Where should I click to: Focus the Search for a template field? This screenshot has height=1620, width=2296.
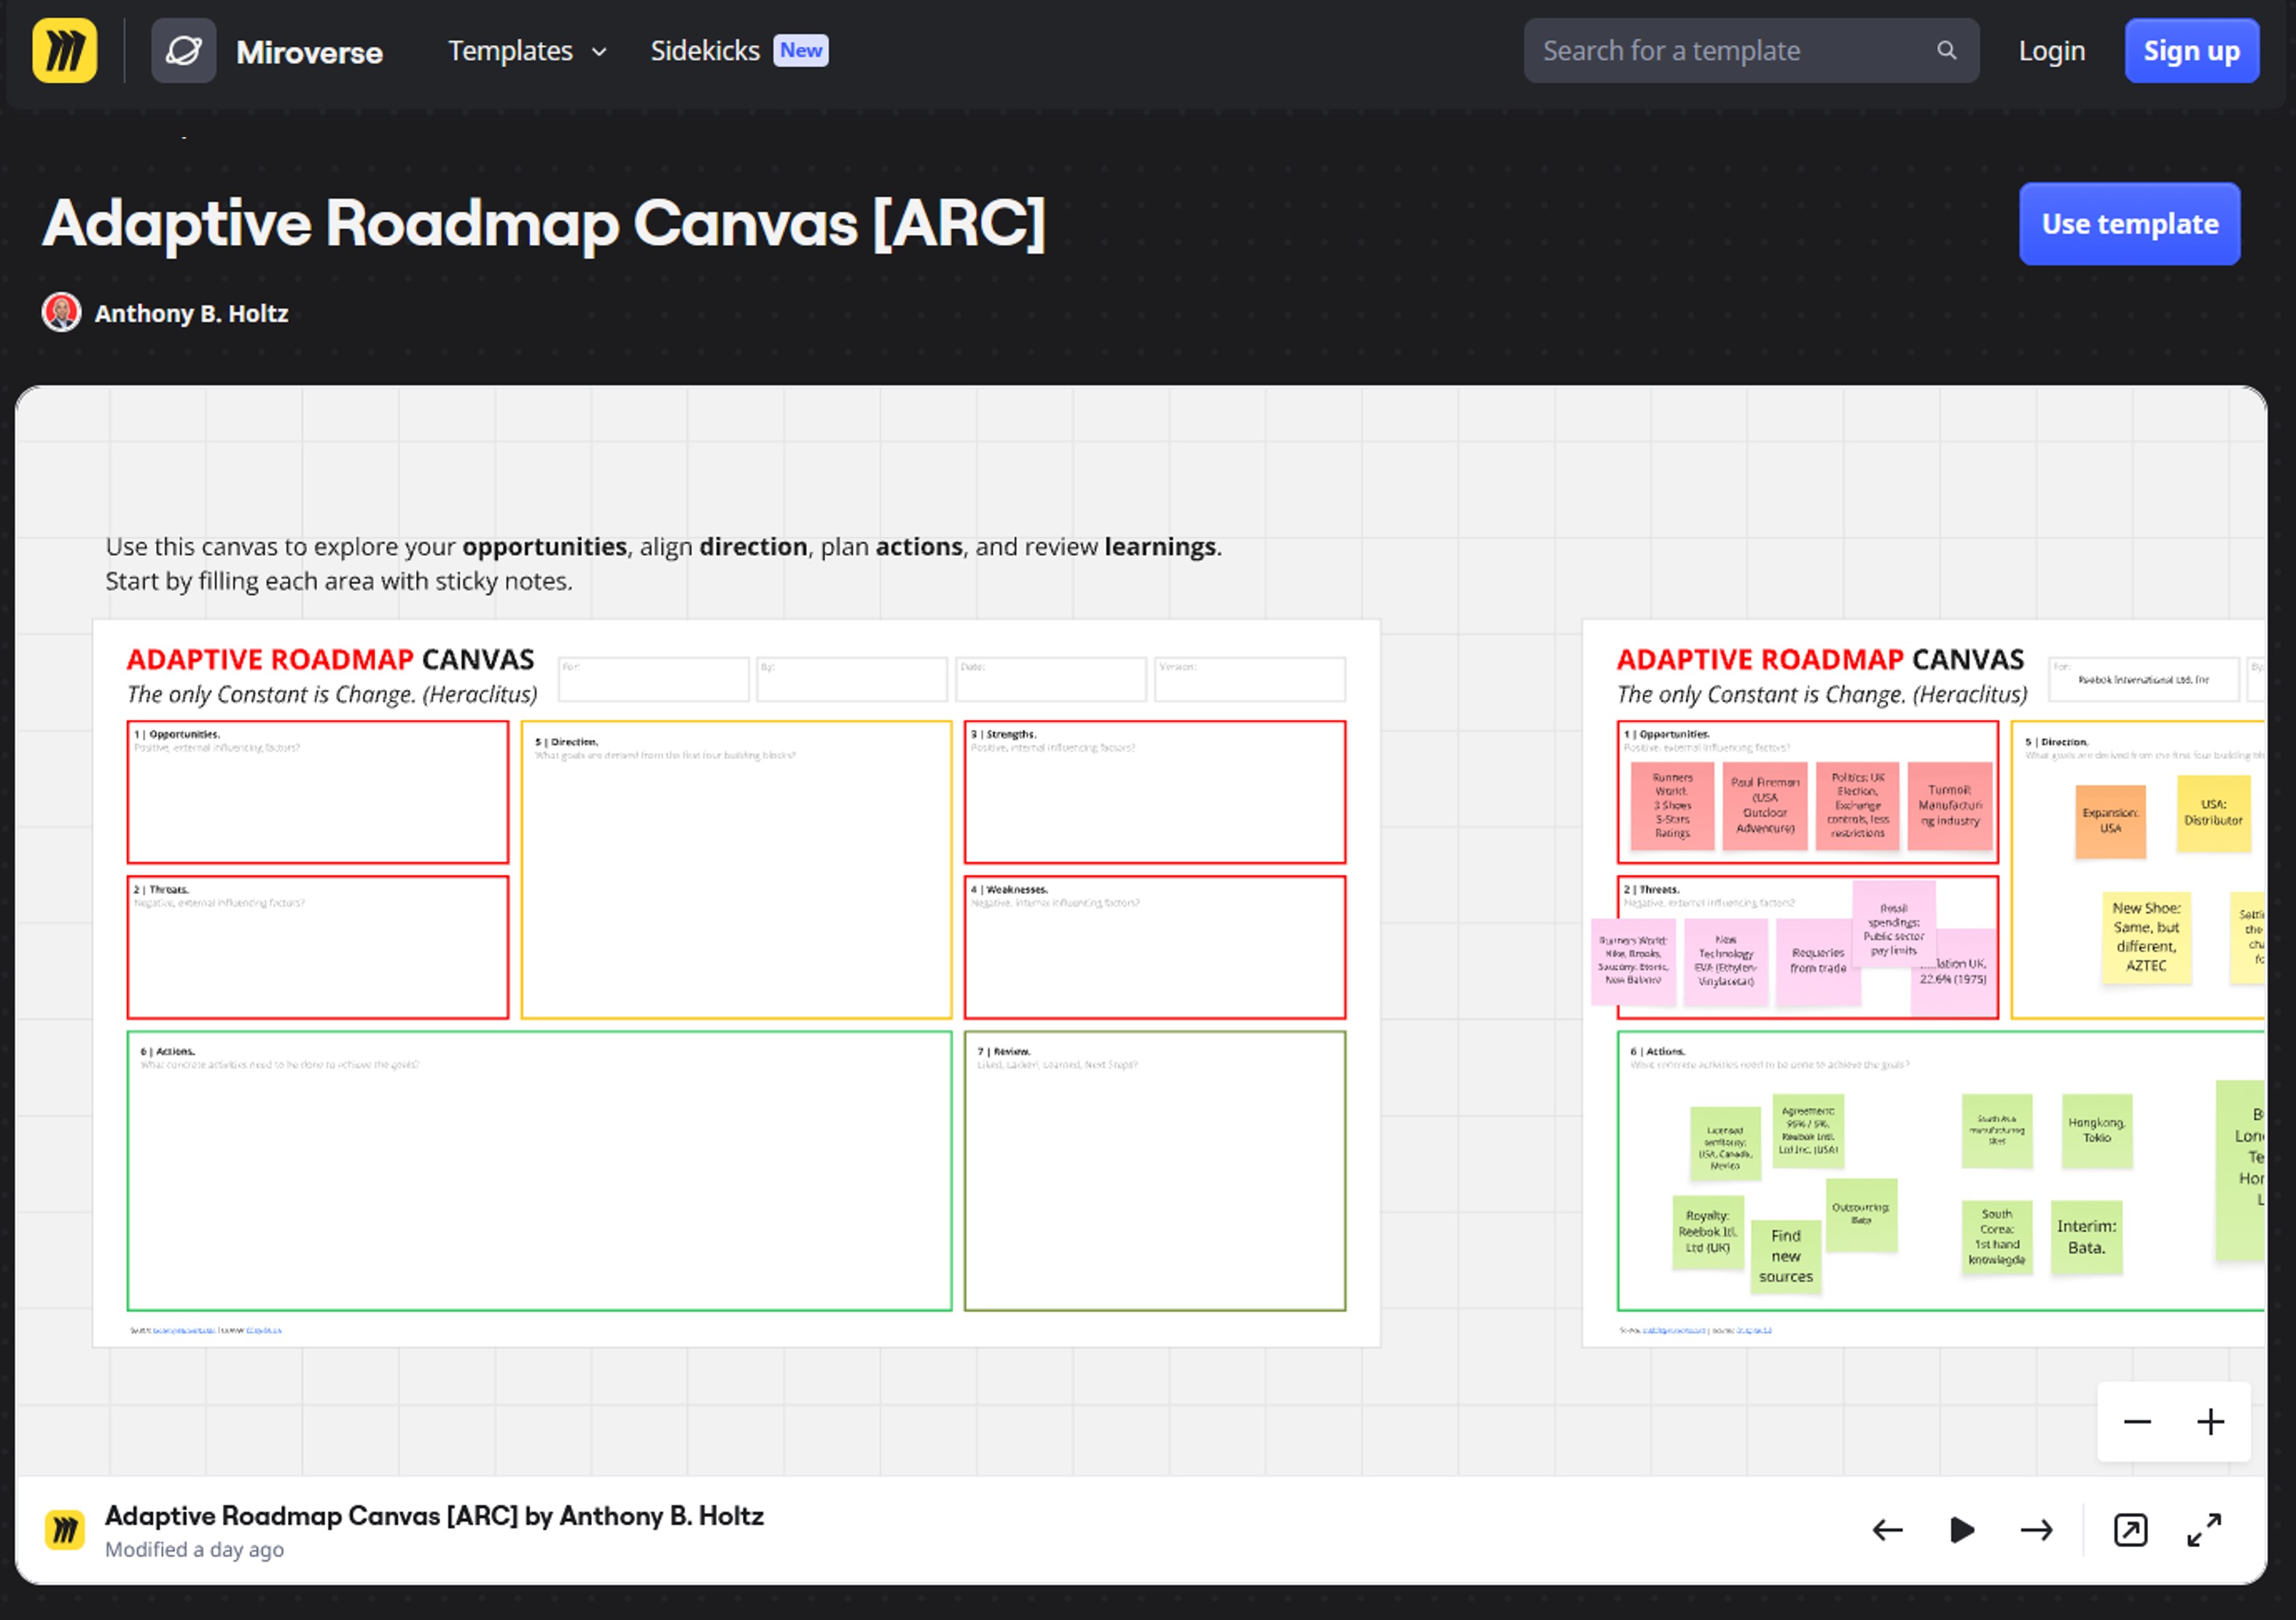pyautogui.click(x=1730, y=51)
